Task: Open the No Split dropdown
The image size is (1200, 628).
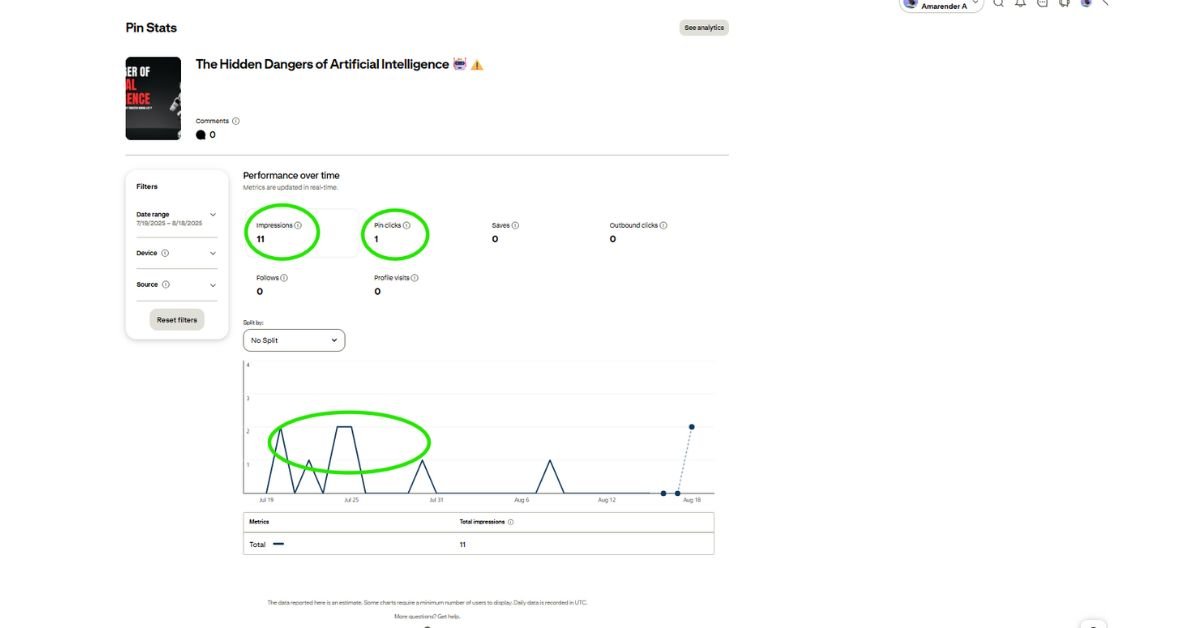Action: (294, 341)
